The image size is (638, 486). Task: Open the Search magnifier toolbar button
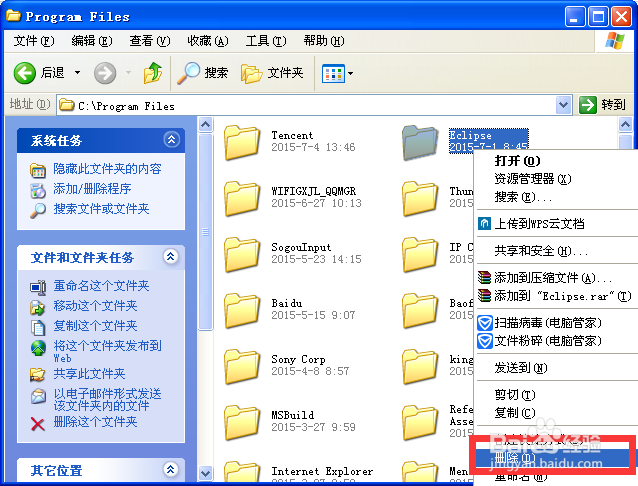(203, 73)
